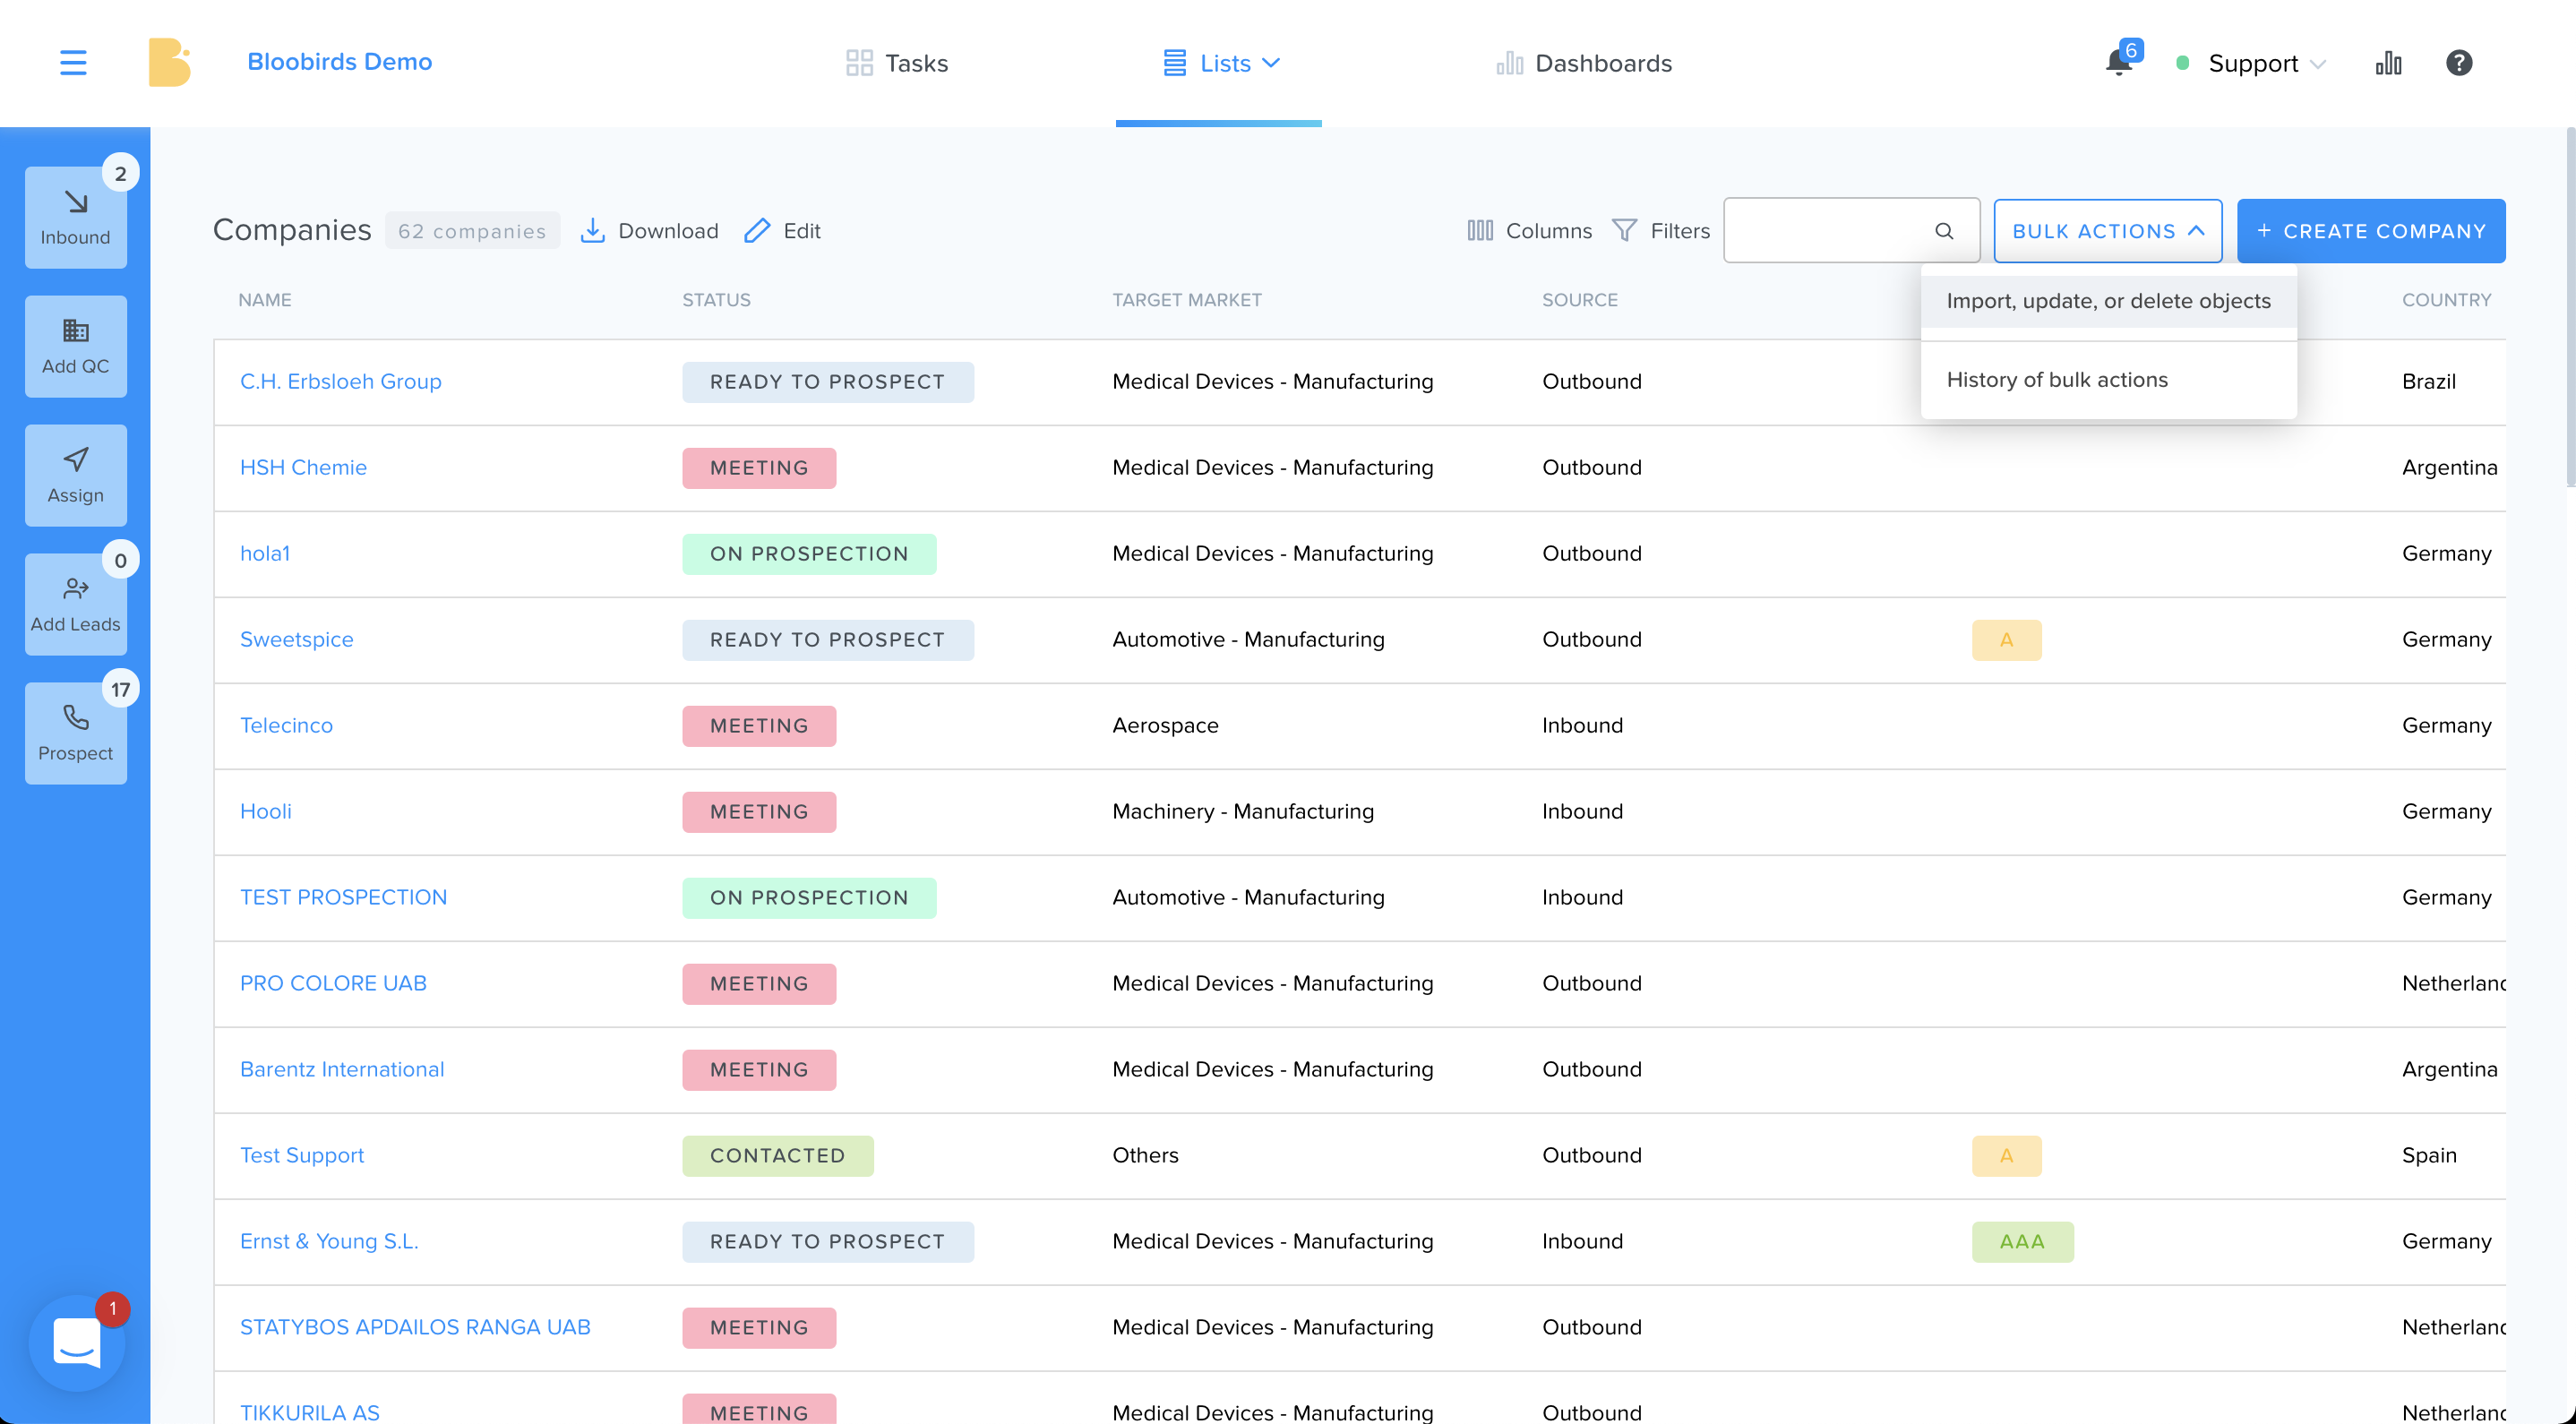Viewport: 2576px width, 1424px height.
Task: Click Aerospace in the Telecinco row
Action: click(1165, 726)
